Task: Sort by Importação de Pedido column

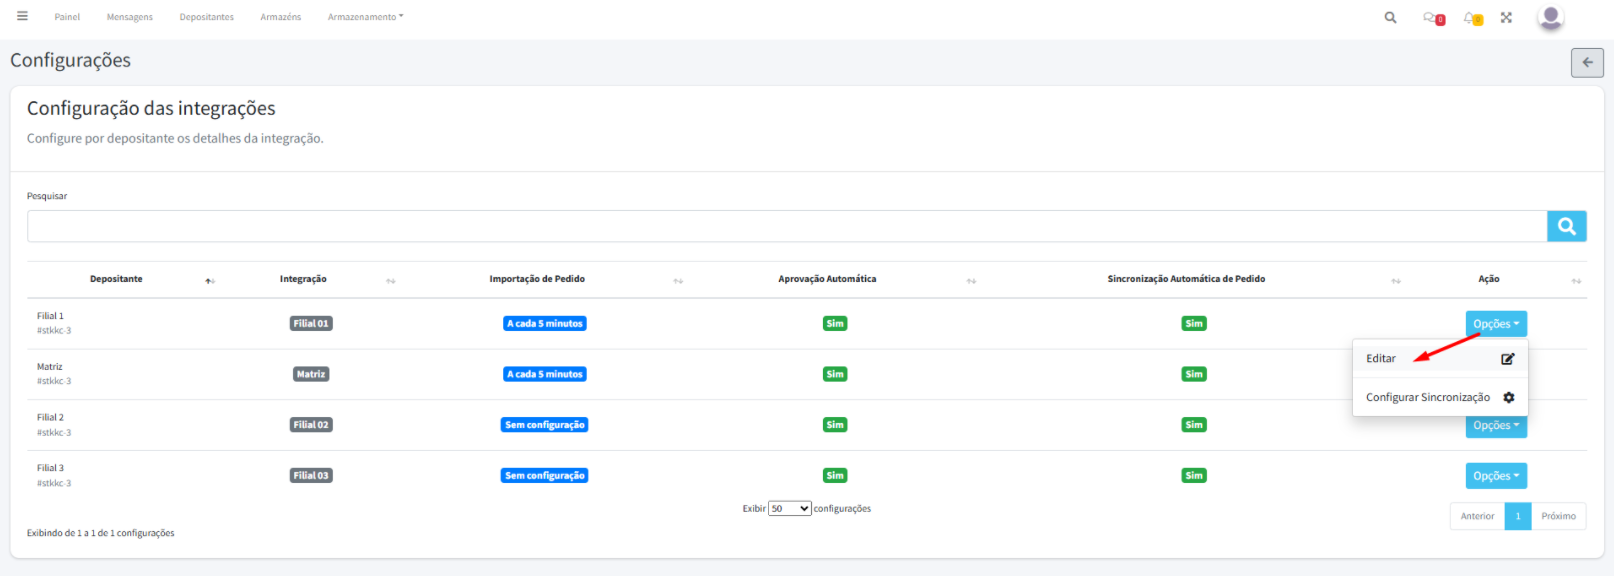Action: pyautogui.click(x=678, y=280)
